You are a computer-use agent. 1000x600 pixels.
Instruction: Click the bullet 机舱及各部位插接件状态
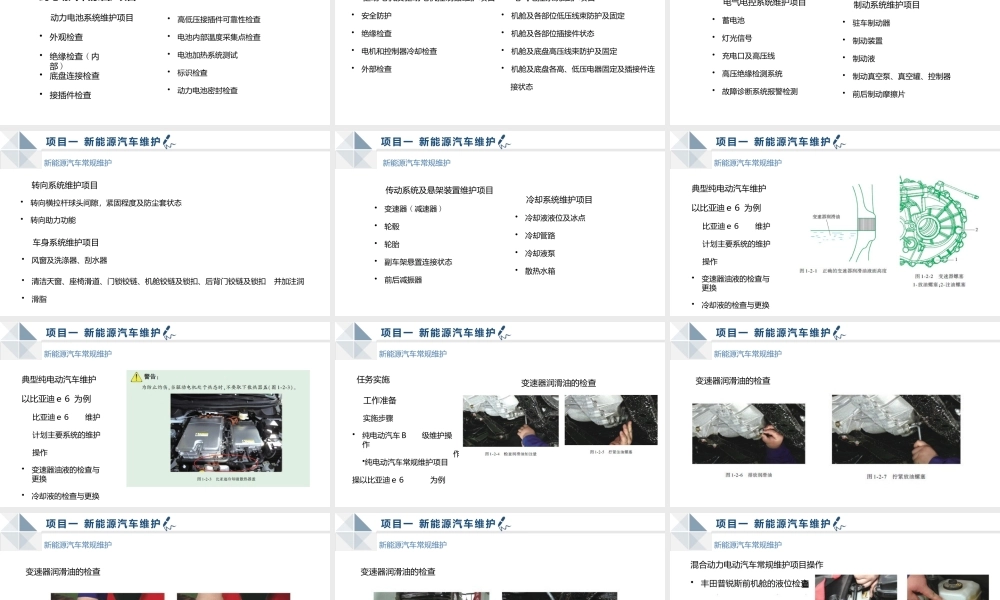[552, 33]
